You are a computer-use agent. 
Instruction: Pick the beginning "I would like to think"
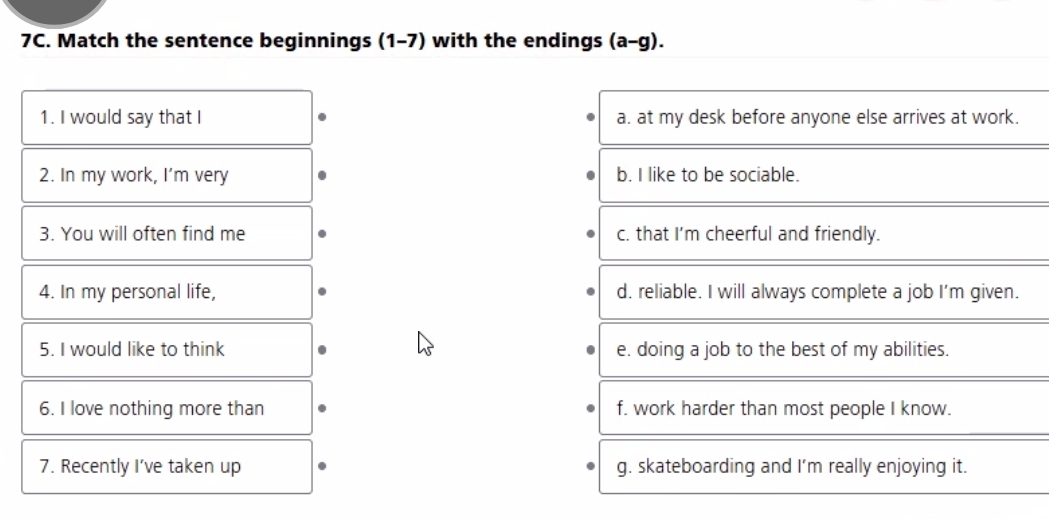[x=166, y=350]
